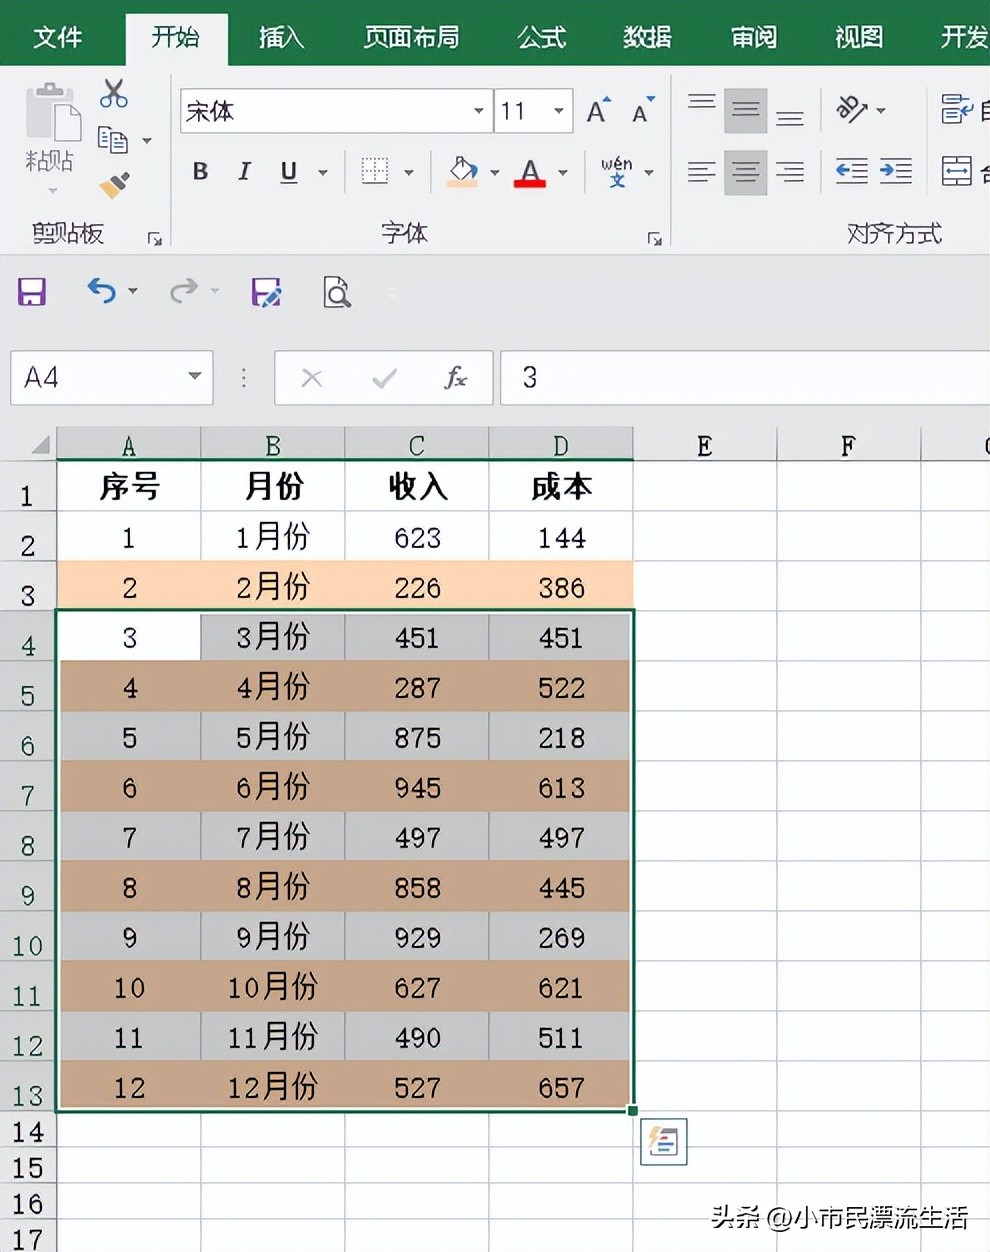
Task: Decrease indent icon
Action: pos(852,171)
